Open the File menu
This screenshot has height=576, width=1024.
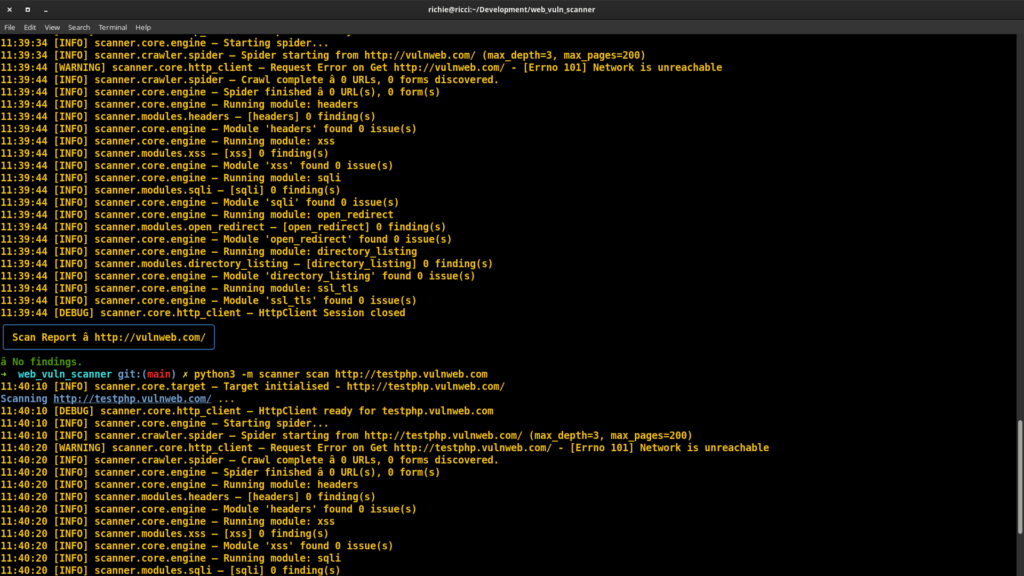pos(10,27)
